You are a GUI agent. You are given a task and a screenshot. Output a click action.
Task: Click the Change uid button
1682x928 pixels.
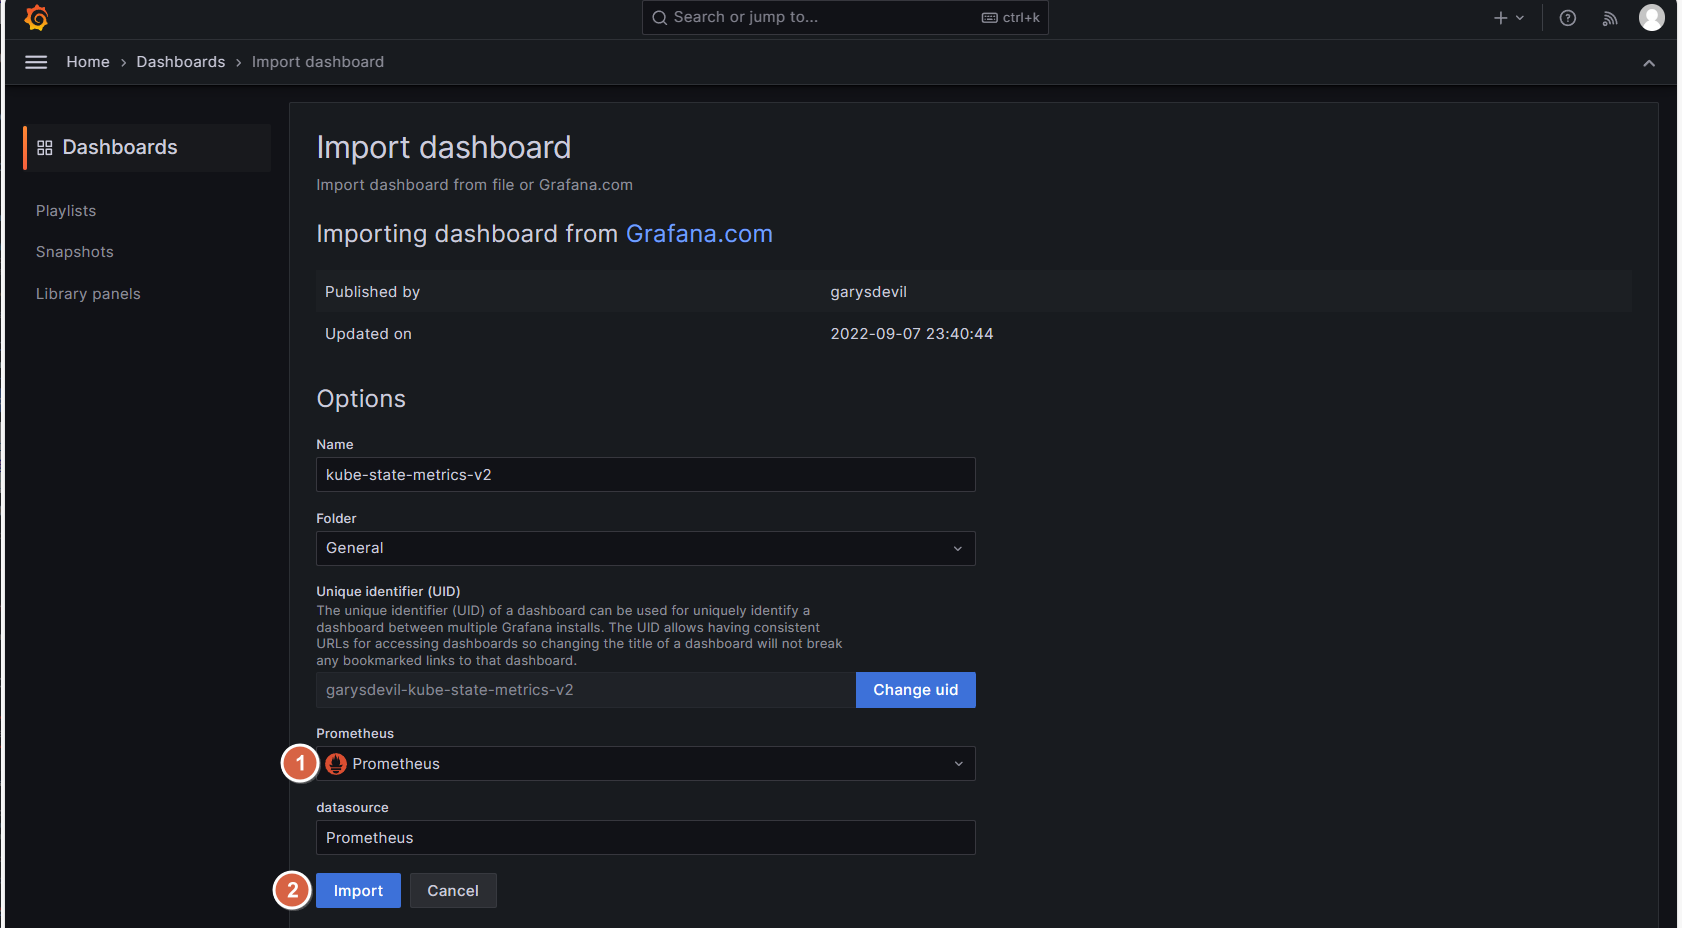click(x=916, y=690)
